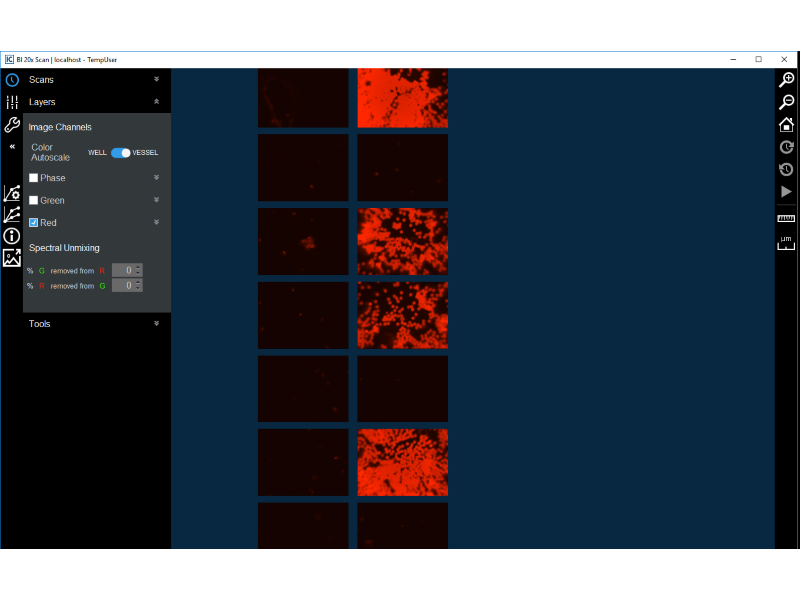Select the lowest bright red well image
This screenshot has height=600, width=800.
tap(403, 462)
